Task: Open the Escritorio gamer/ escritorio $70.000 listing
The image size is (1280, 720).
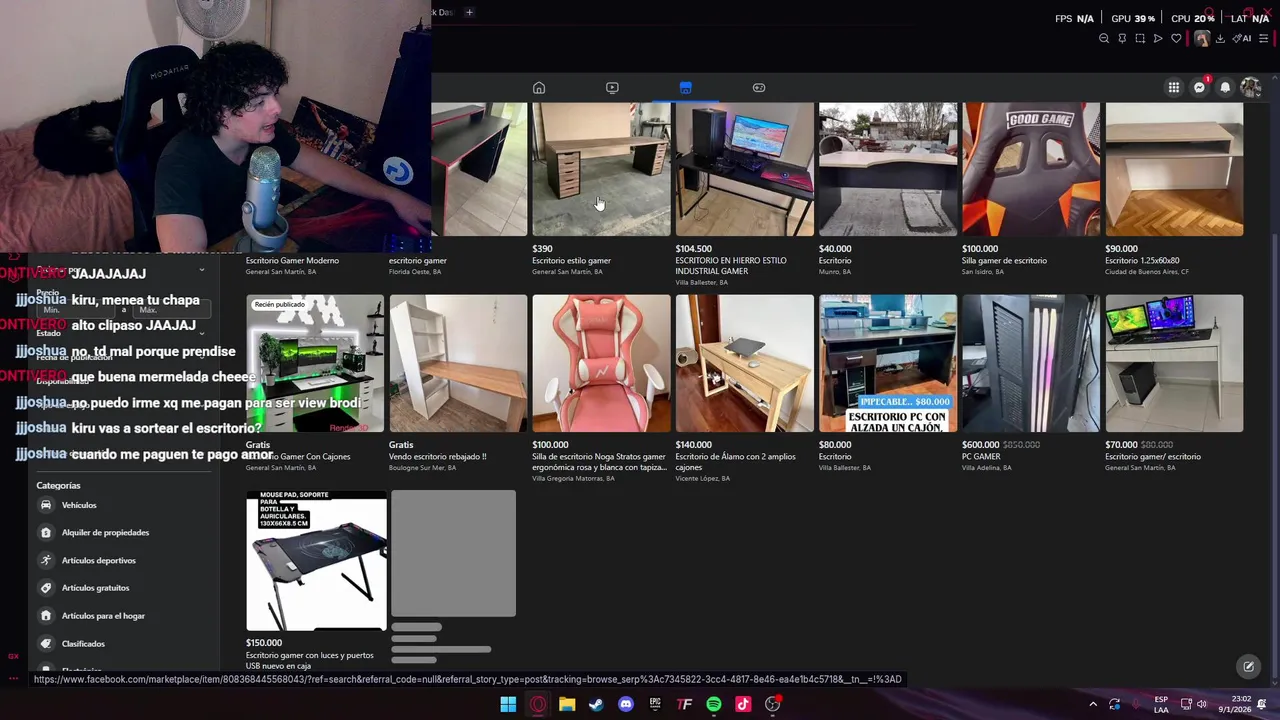Action: 1174,383
